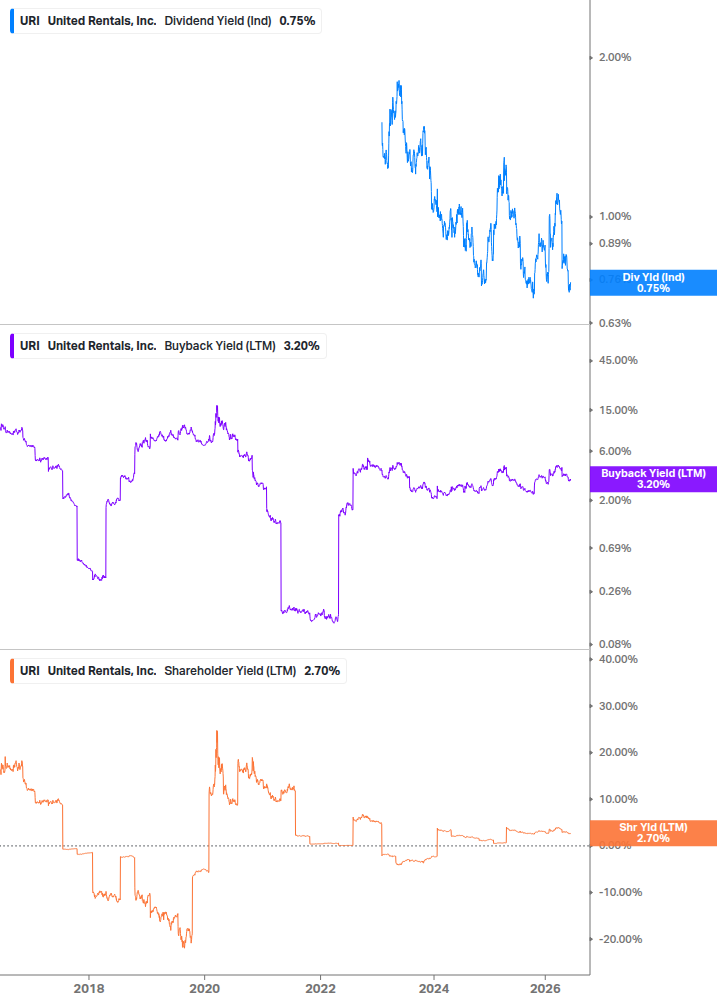Click the 0.89% tick on the dividend yield axis
717x1005 pixels.
(615, 243)
